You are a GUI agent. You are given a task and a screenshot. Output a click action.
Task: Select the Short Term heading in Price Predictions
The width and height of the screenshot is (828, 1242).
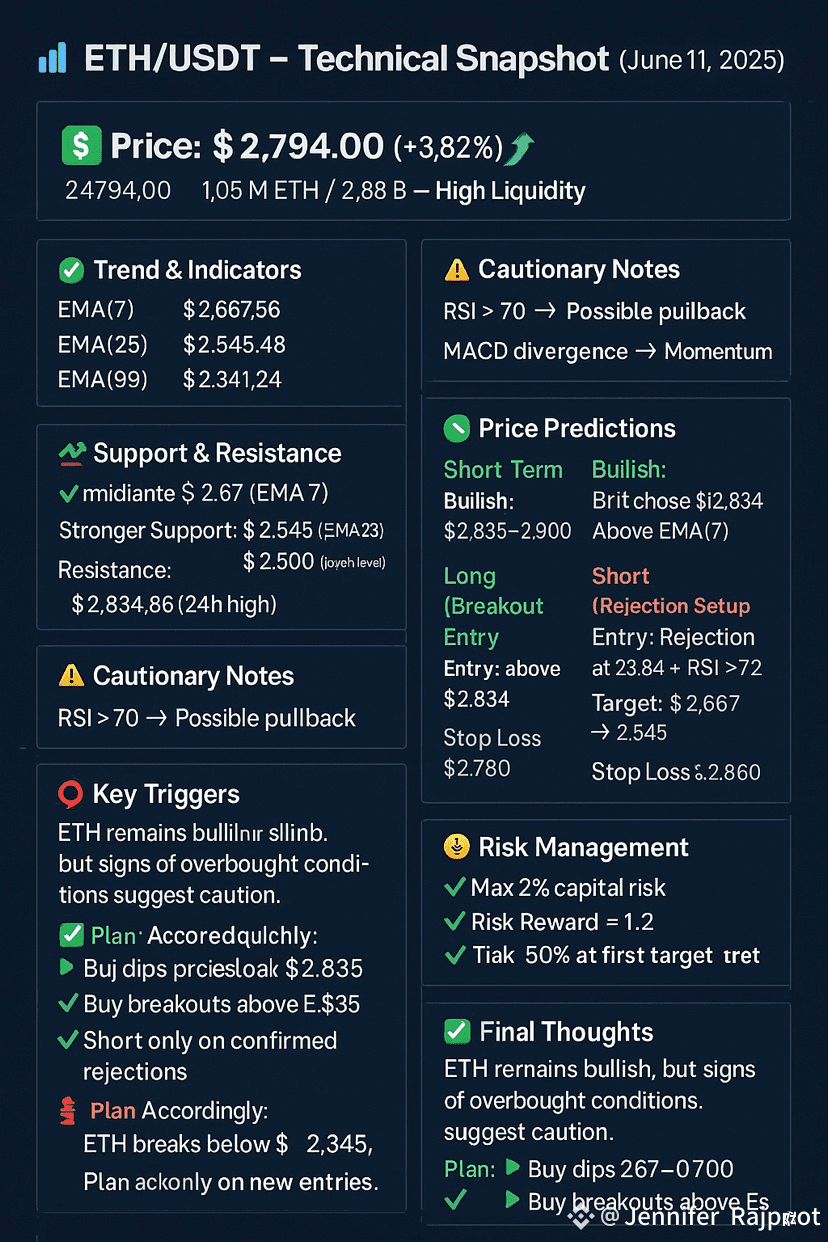[503, 470]
